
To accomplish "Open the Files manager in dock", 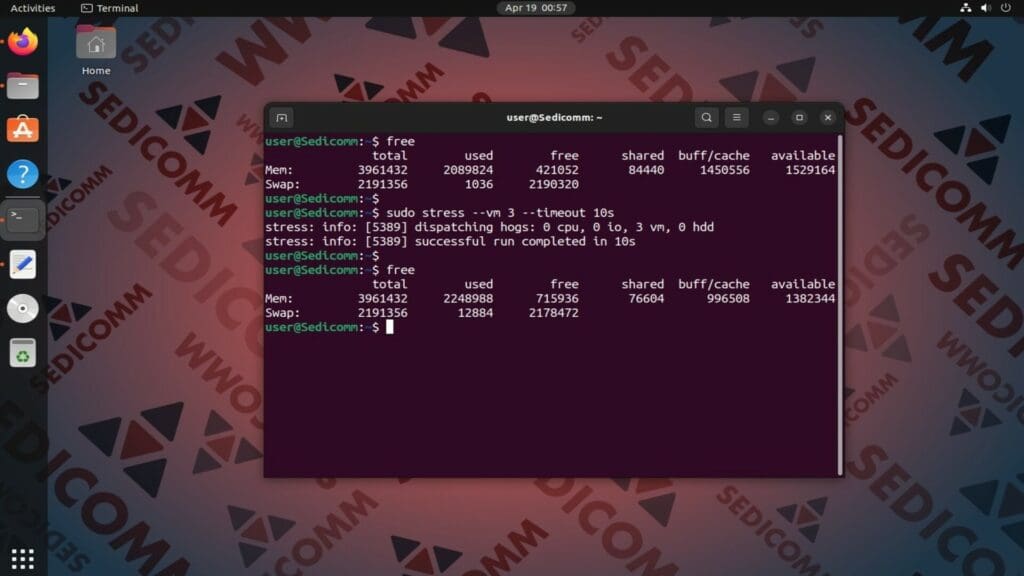I will pyautogui.click(x=23, y=86).
